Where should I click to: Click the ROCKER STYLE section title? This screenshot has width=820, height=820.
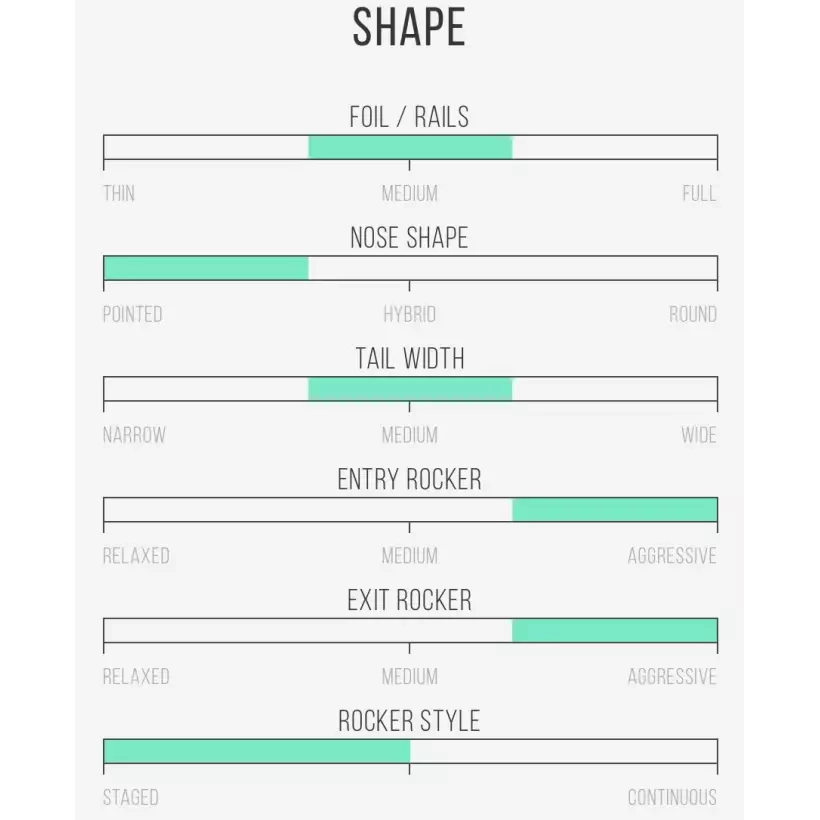(x=409, y=721)
